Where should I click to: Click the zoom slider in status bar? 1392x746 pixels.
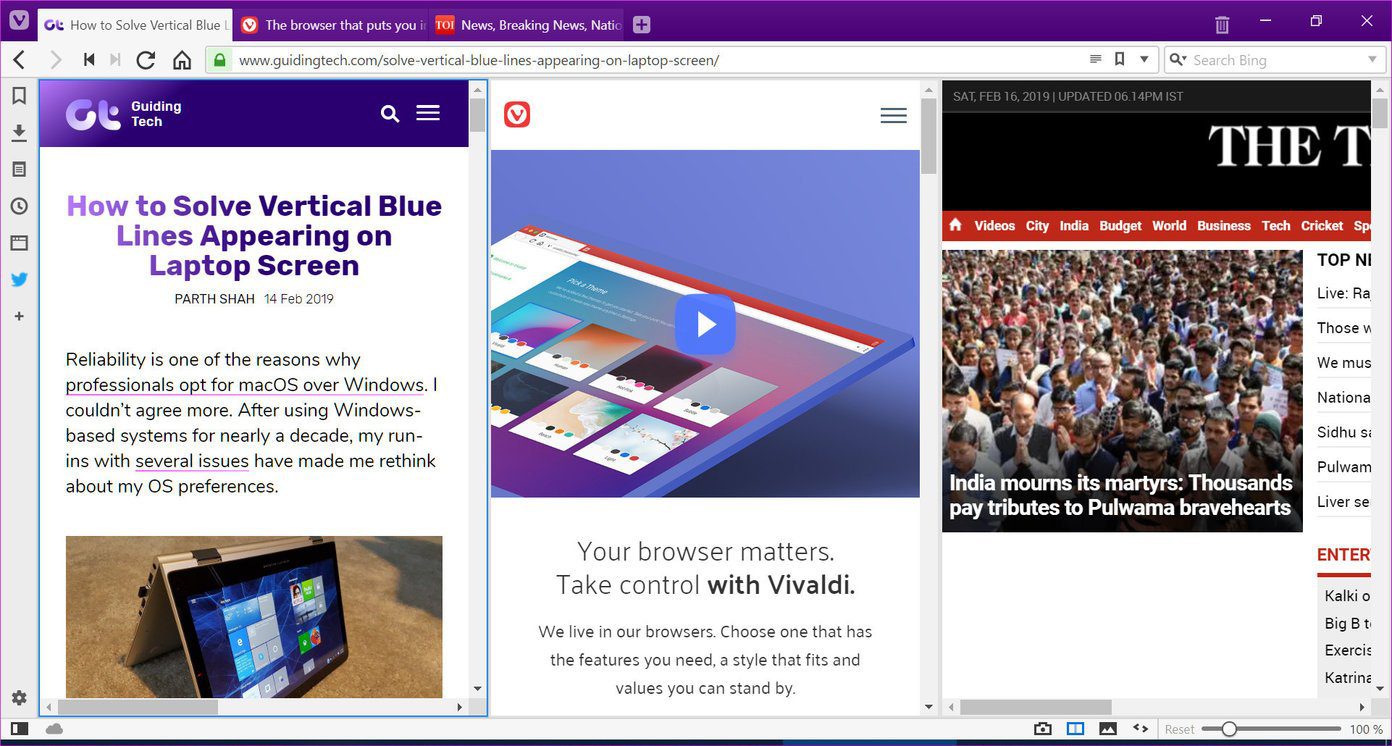coord(1271,729)
